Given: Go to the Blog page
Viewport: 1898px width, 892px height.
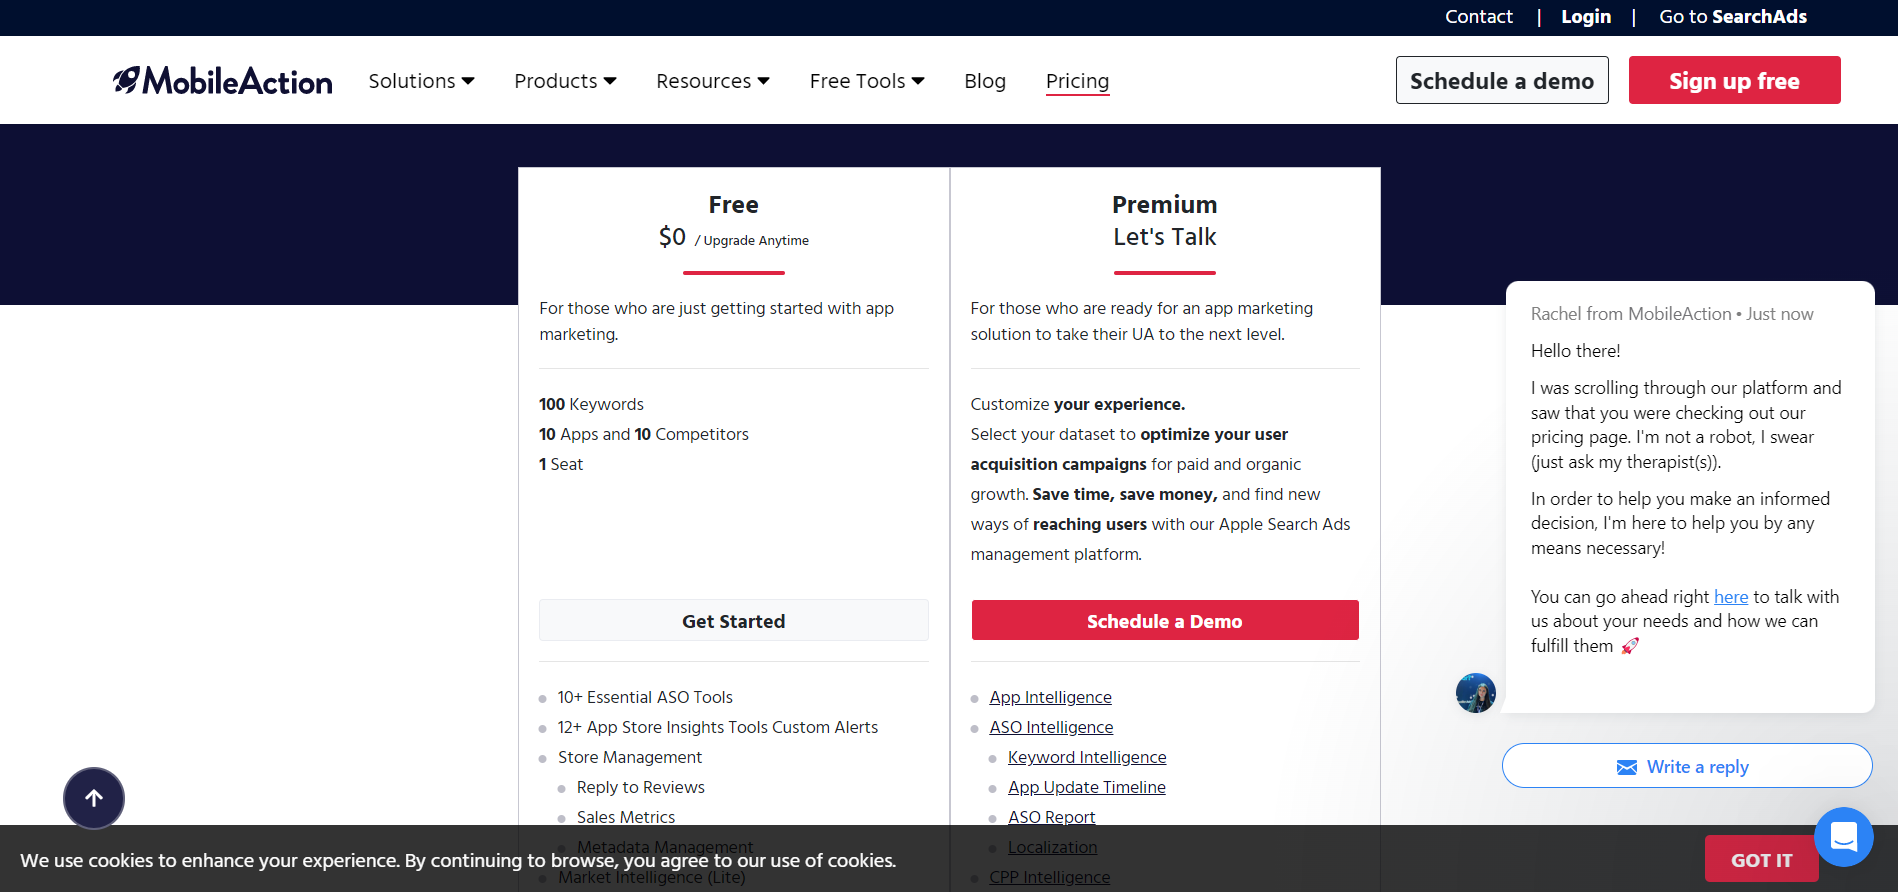Looking at the screenshot, I should tap(984, 81).
